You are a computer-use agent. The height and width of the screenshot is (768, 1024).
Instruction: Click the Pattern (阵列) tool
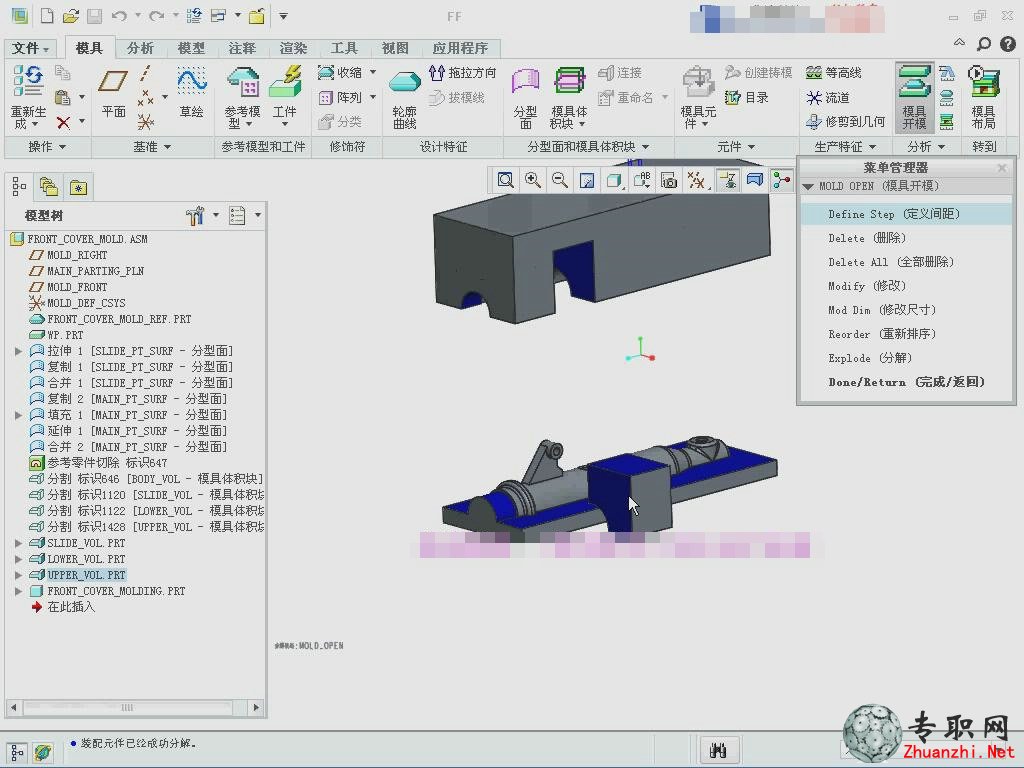tap(340, 97)
